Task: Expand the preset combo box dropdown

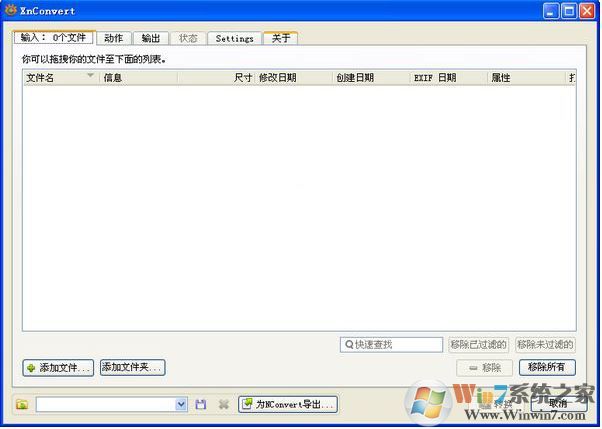Action: pyautogui.click(x=181, y=404)
